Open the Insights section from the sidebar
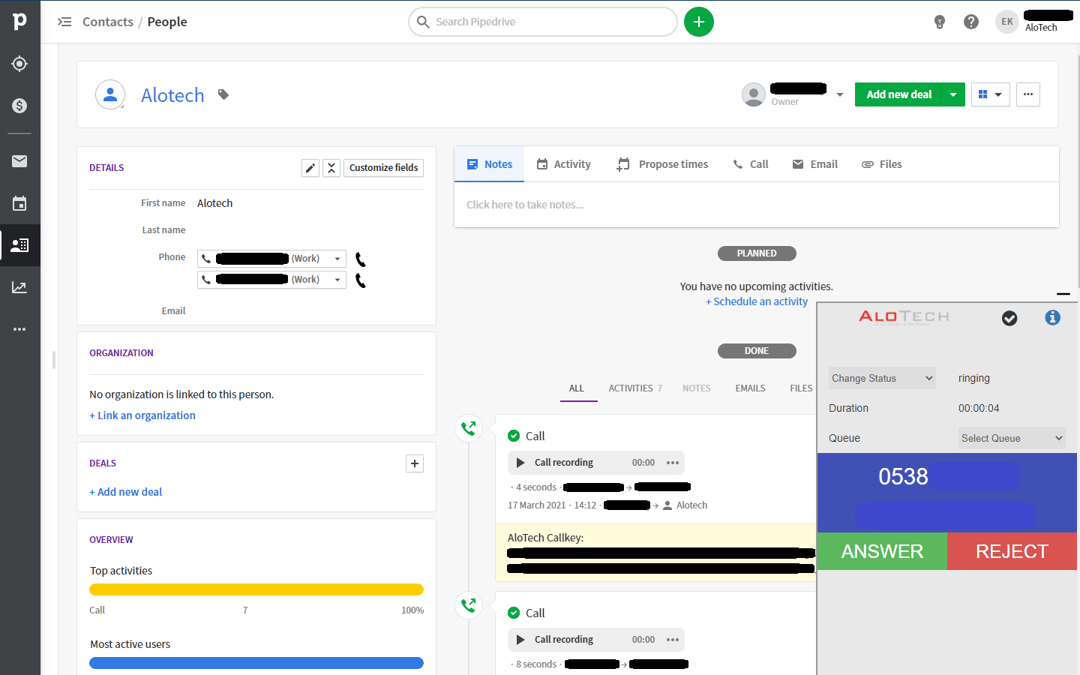The width and height of the screenshot is (1080, 675). [20, 287]
